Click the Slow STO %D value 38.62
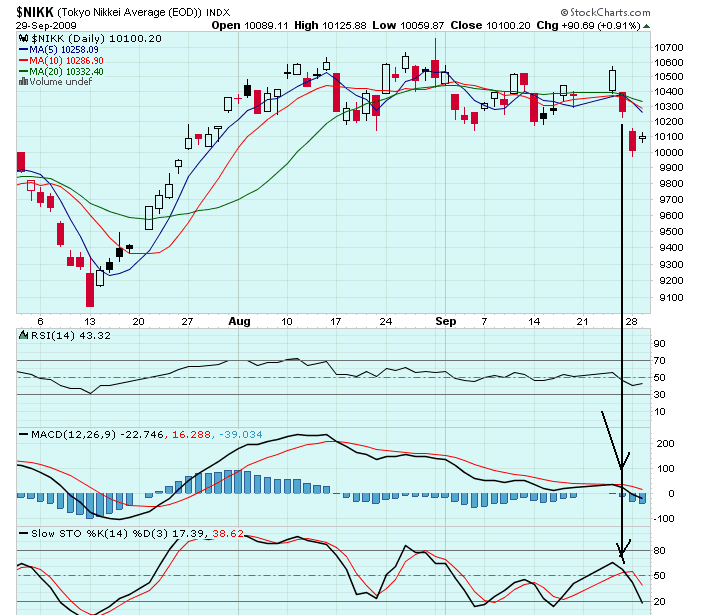Image resolution: width=709 pixels, height=615 pixels. coord(228,534)
